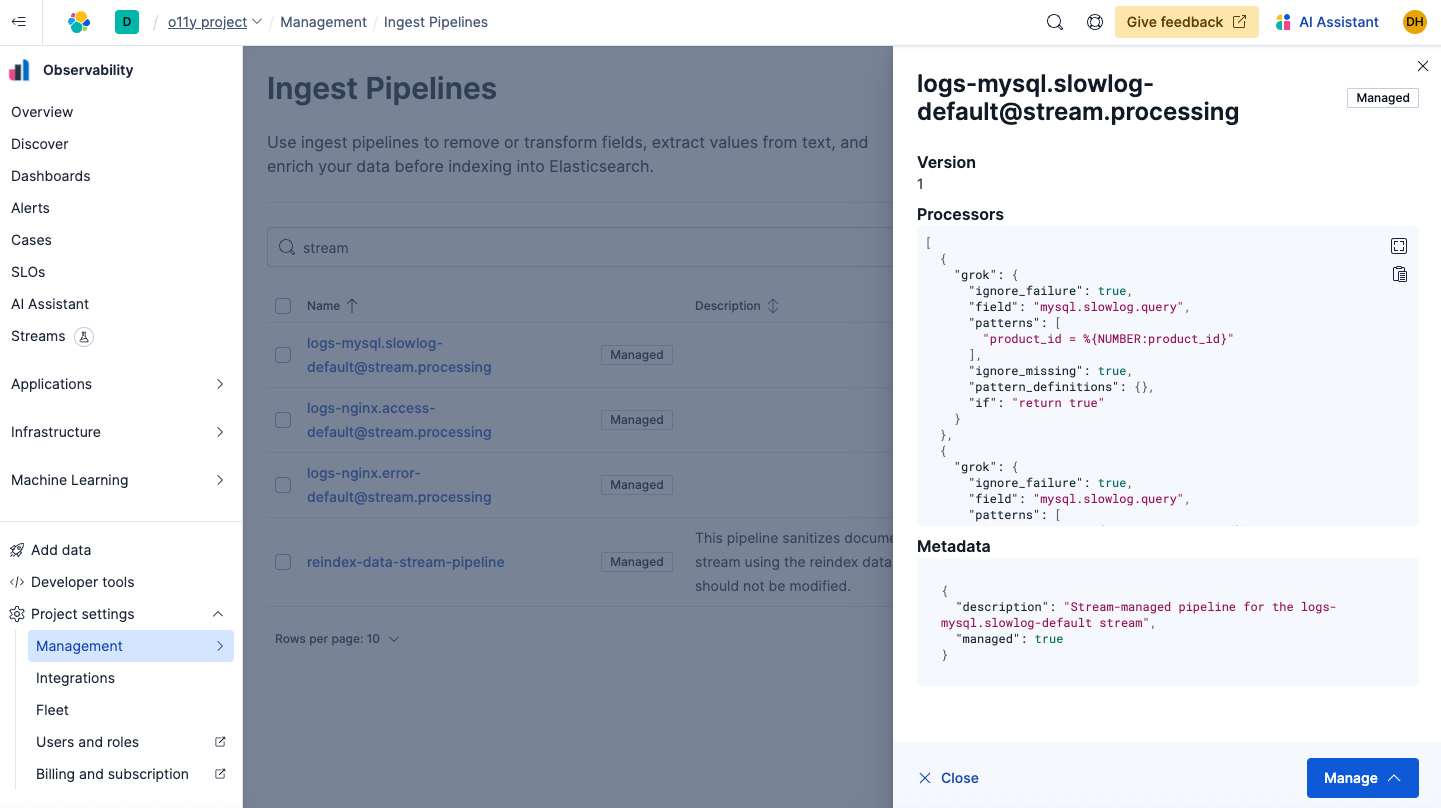Screen dimensions: 1441x808
Task: Go to Integrations under Project settings
Action: click(x=75, y=678)
